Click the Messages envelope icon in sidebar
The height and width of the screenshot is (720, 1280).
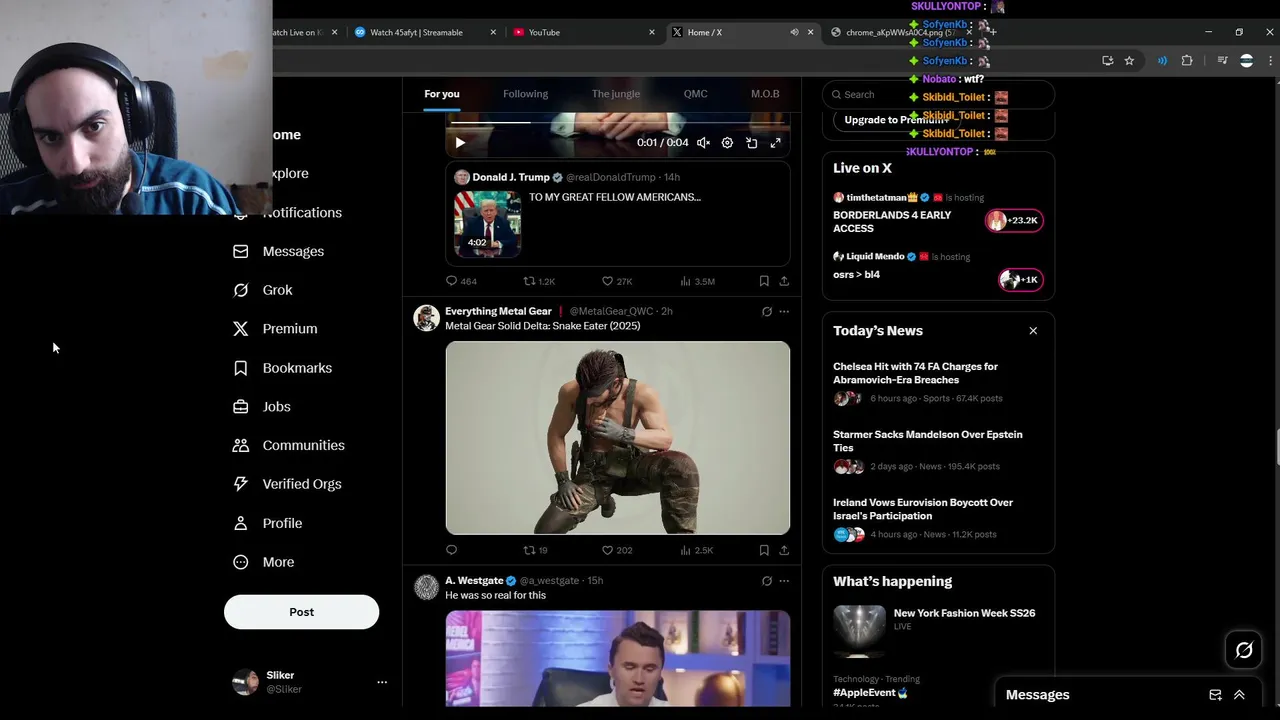tap(240, 251)
